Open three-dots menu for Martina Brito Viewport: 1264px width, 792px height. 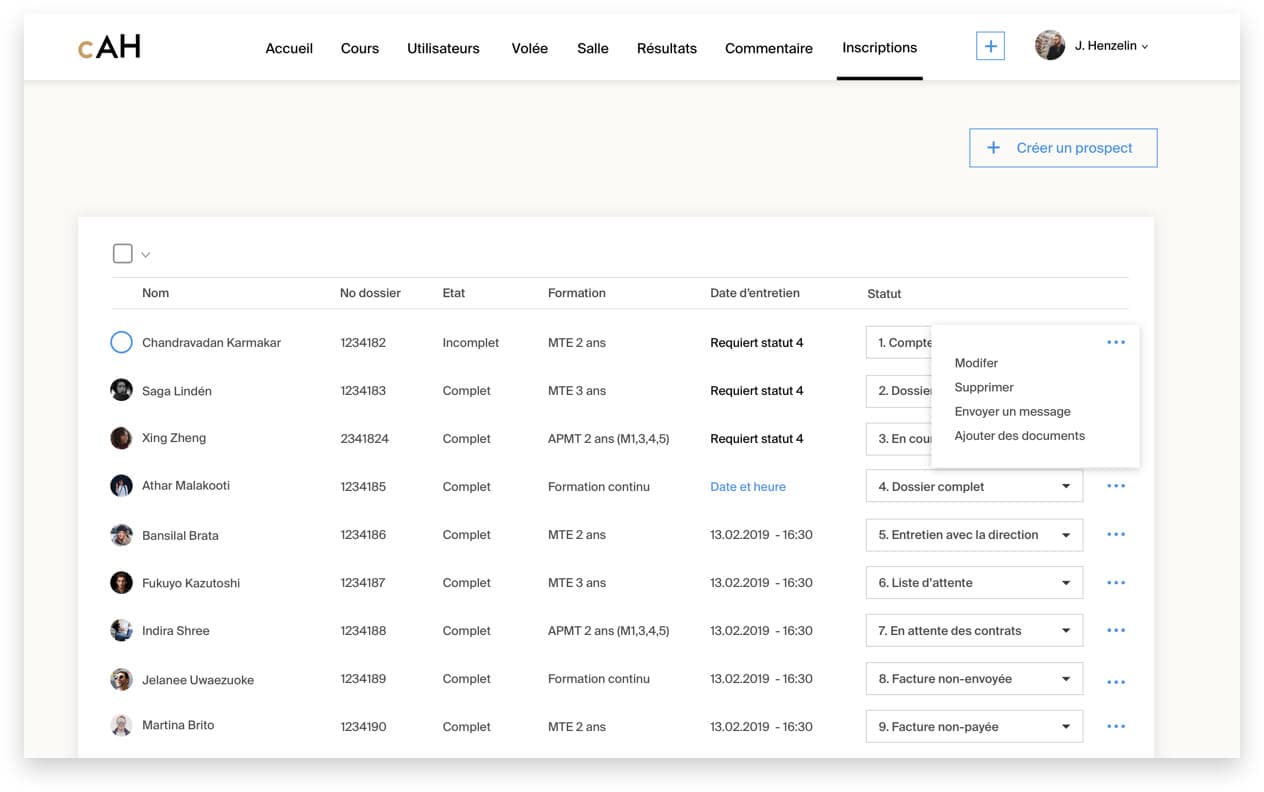(1116, 726)
